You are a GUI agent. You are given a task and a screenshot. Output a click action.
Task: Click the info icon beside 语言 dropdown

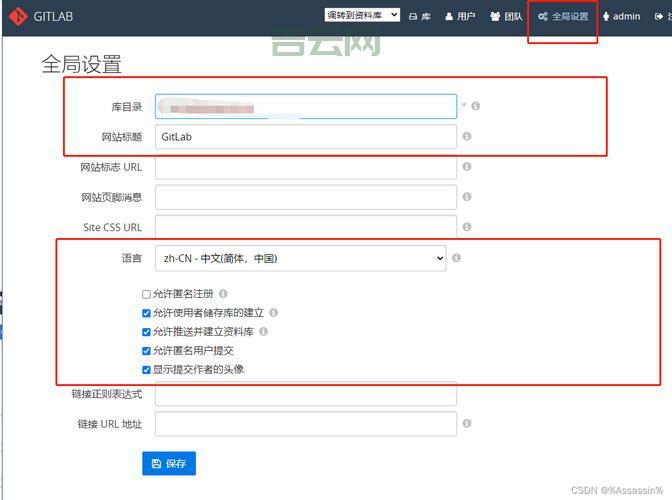(x=456, y=258)
